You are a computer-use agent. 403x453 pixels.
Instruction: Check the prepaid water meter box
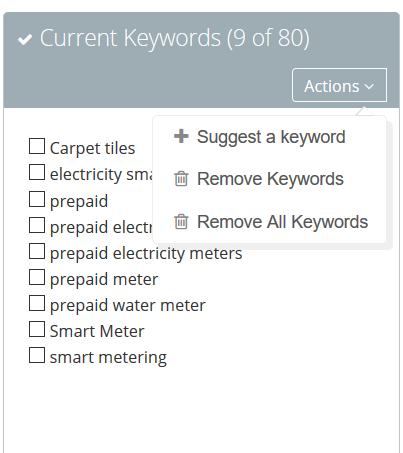(x=37, y=303)
